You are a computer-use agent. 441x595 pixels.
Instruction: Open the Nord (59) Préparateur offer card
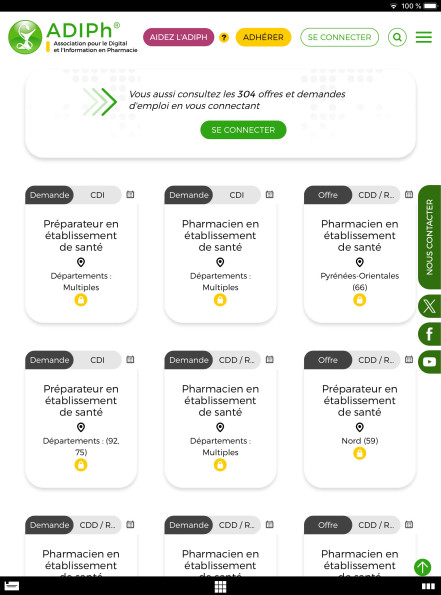pyautogui.click(x=359, y=419)
